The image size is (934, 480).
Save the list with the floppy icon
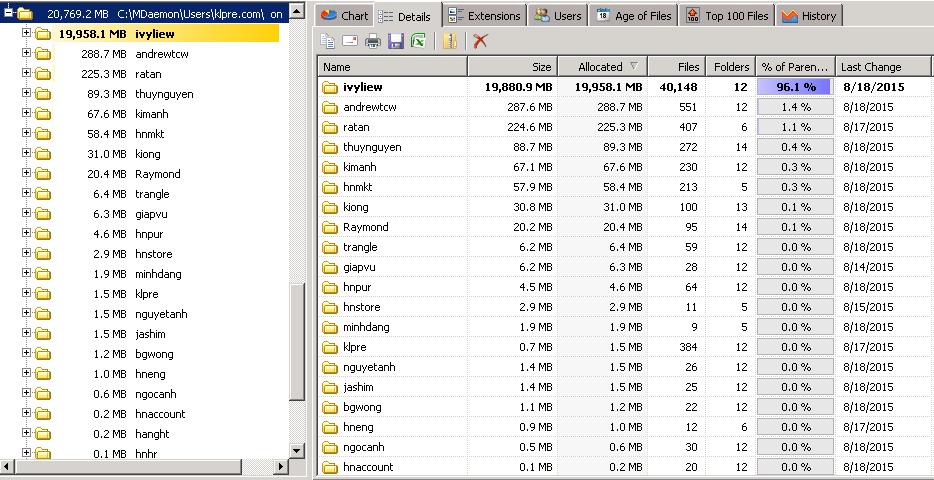pos(396,40)
